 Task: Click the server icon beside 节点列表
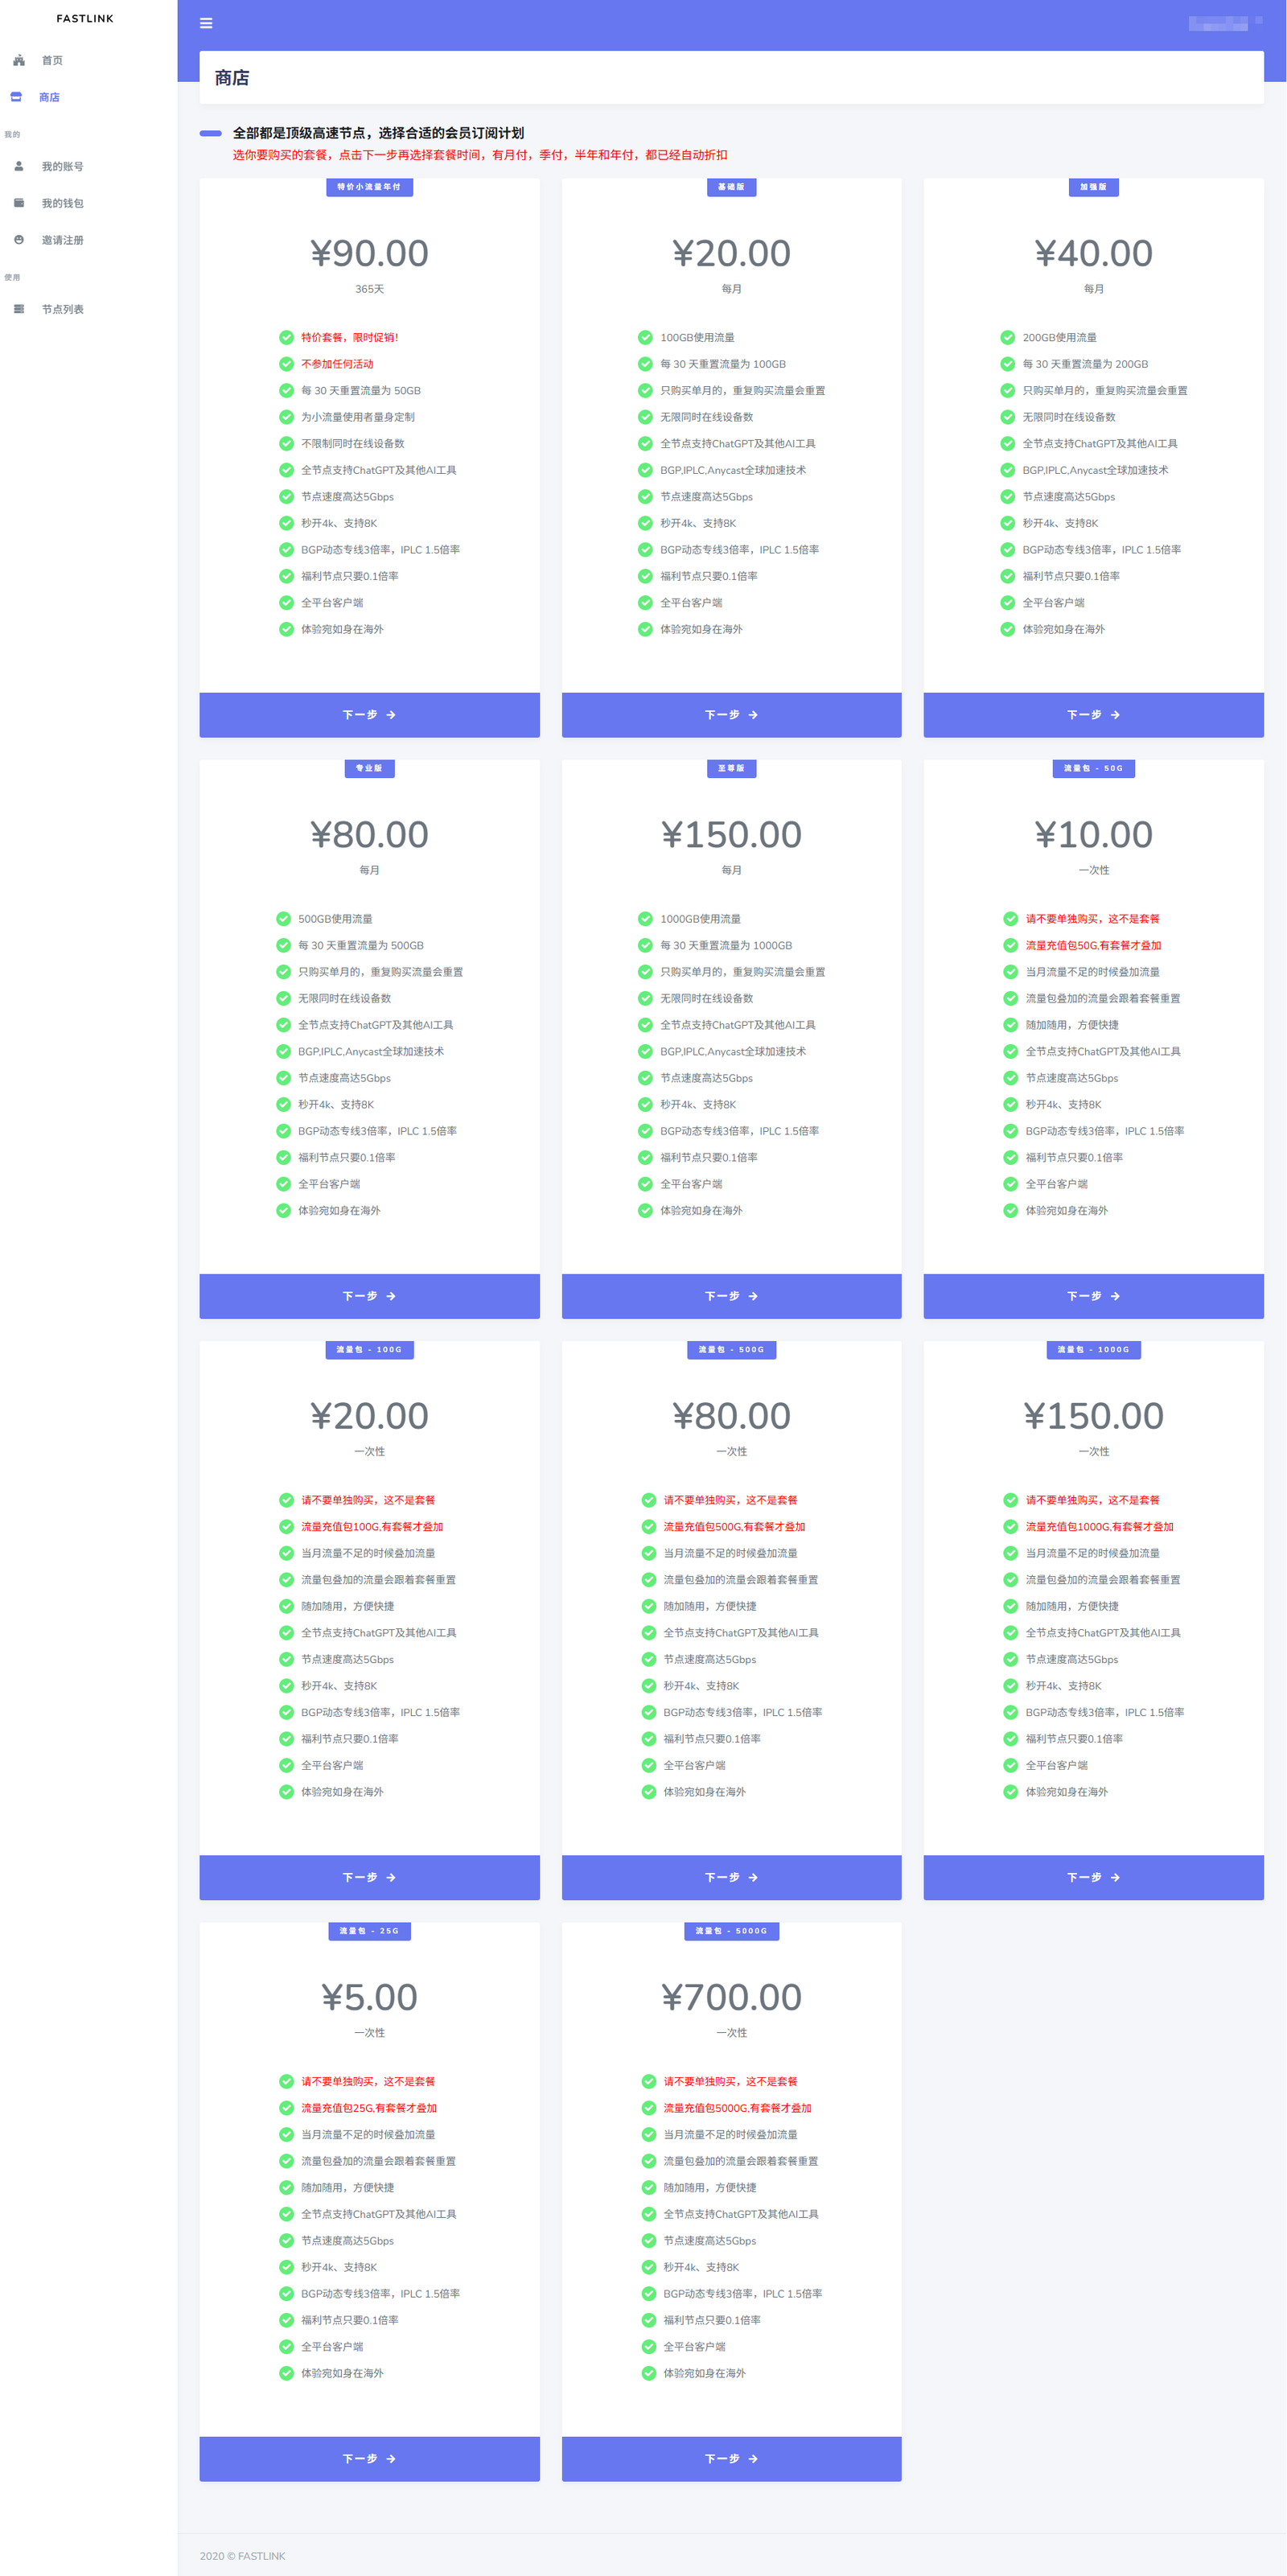tap(19, 309)
